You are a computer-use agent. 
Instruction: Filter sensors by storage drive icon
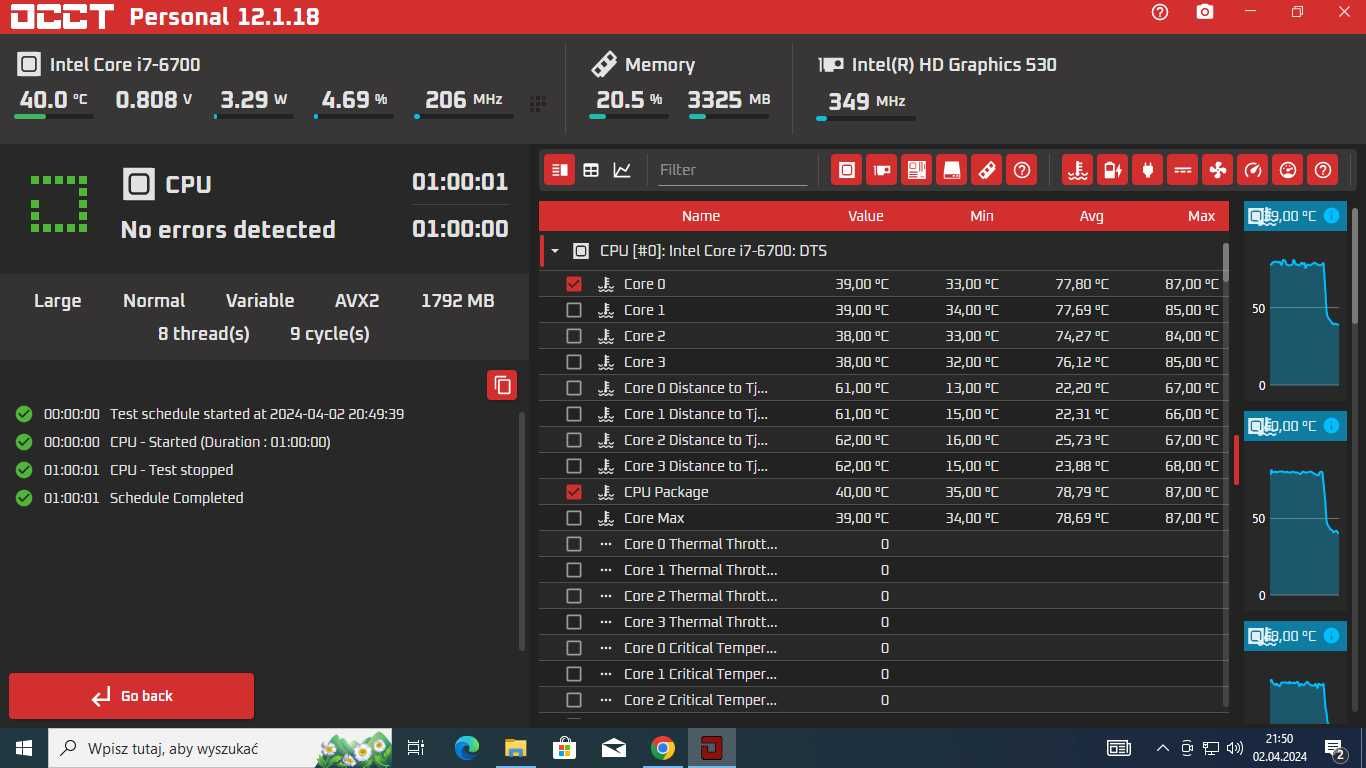coord(951,170)
